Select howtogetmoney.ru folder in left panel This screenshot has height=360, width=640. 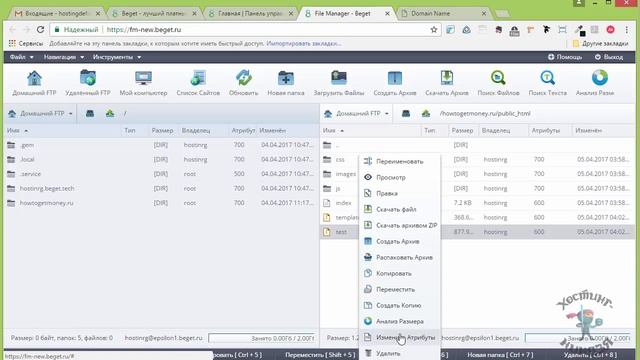(x=161, y=203)
